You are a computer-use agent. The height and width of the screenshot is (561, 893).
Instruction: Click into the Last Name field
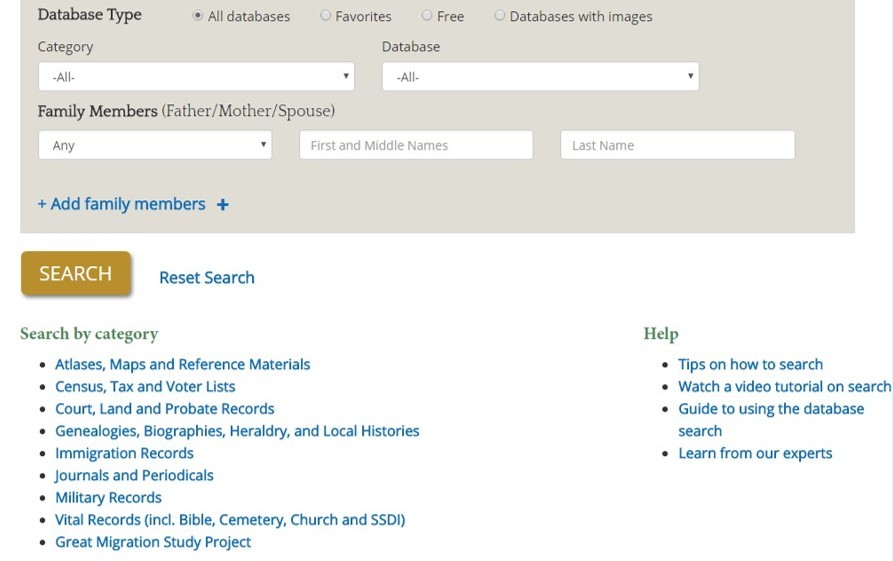pyautogui.click(x=678, y=145)
